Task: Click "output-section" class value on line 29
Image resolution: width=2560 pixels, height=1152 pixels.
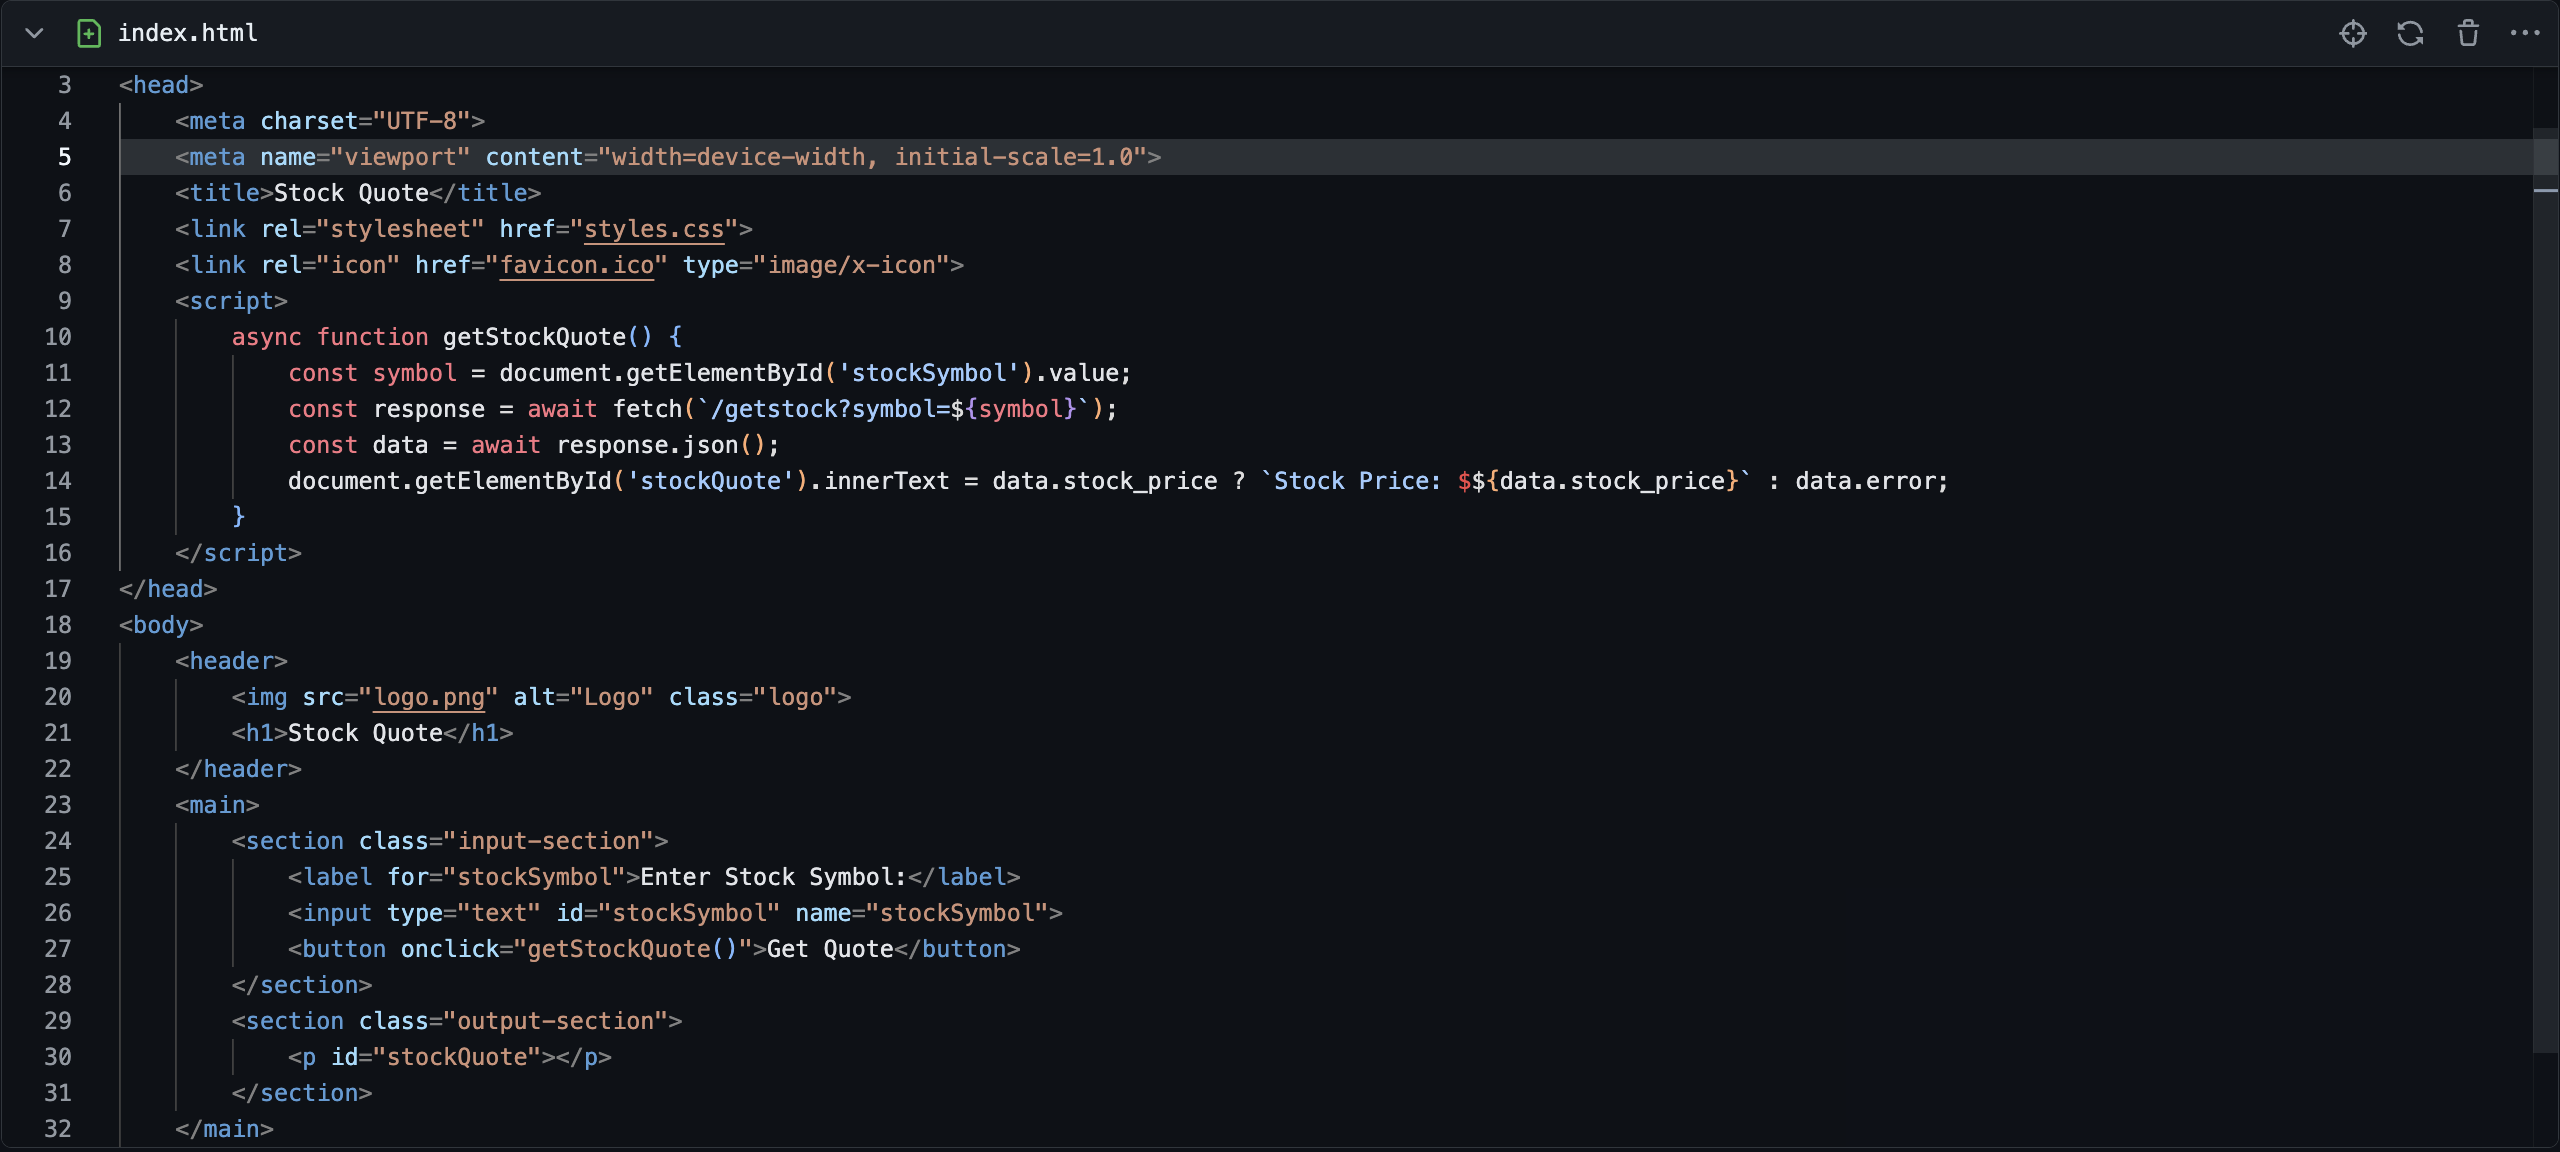Action: click(x=556, y=1021)
